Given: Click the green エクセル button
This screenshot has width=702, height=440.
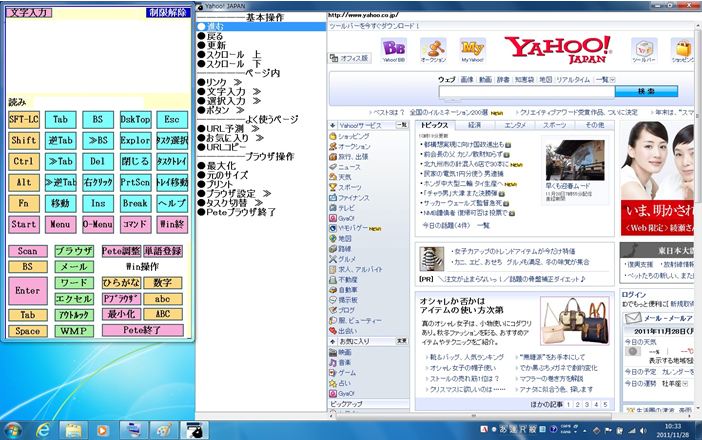Looking at the screenshot, I should pyautogui.click(x=74, y=299).
